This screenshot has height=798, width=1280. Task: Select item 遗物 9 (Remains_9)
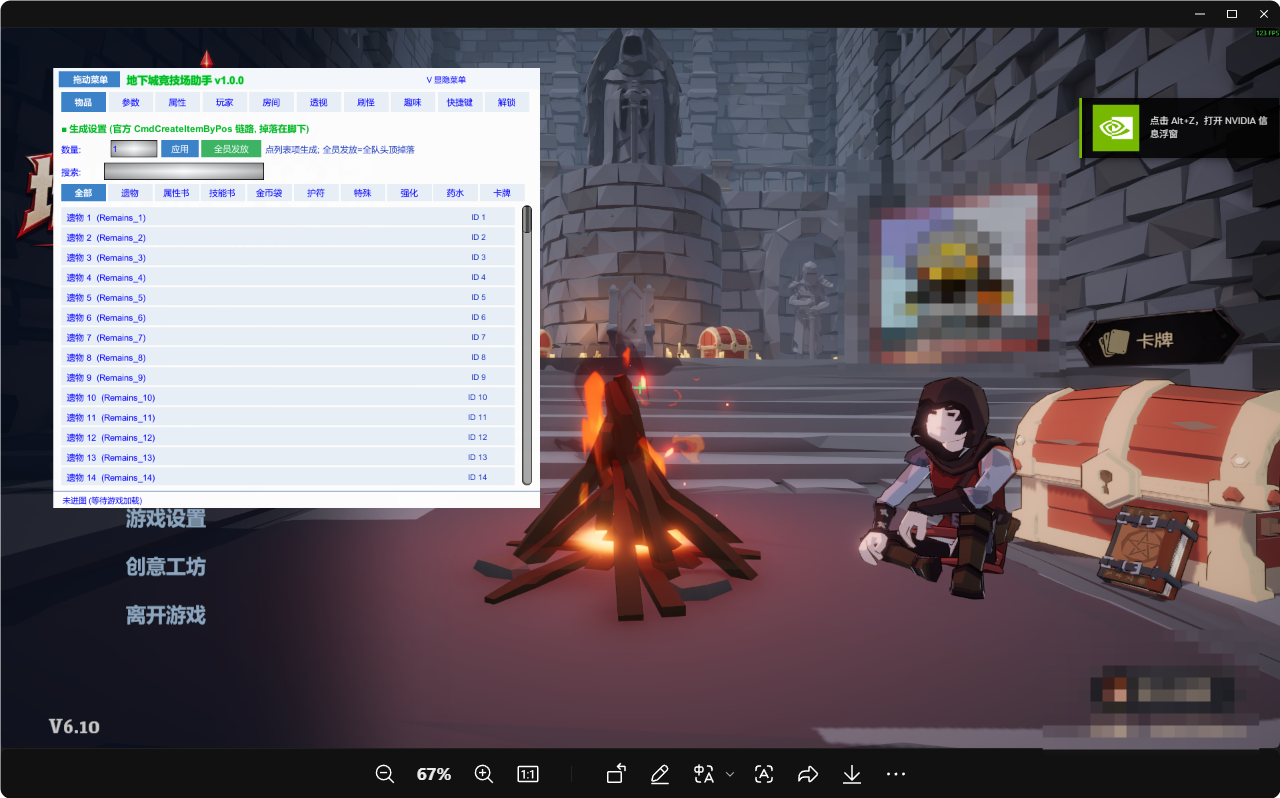pyautogui.click(x=288, y=377)
